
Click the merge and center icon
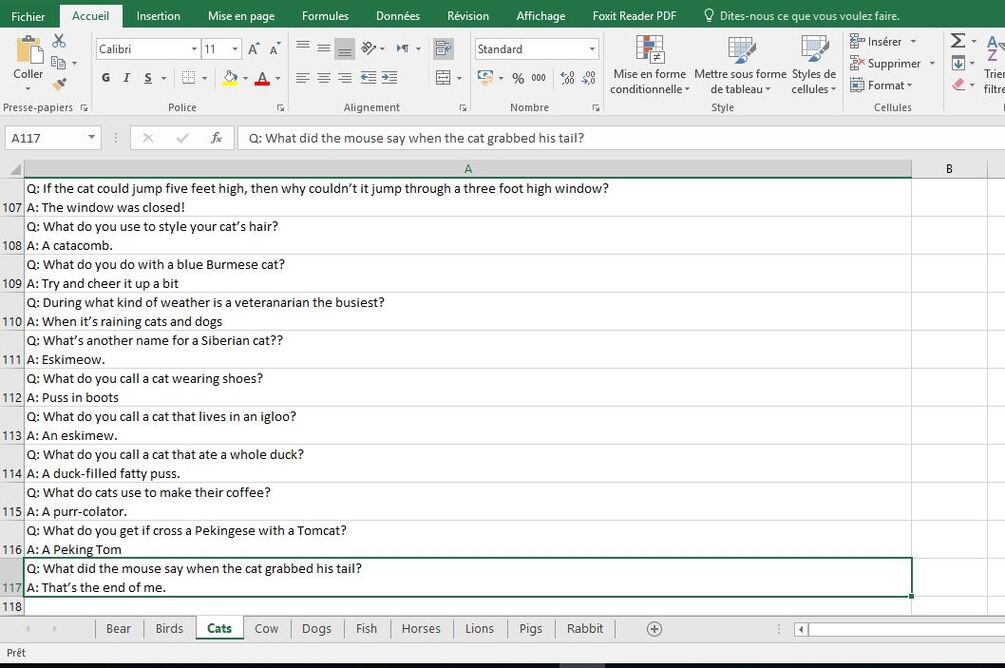[443, 78]
